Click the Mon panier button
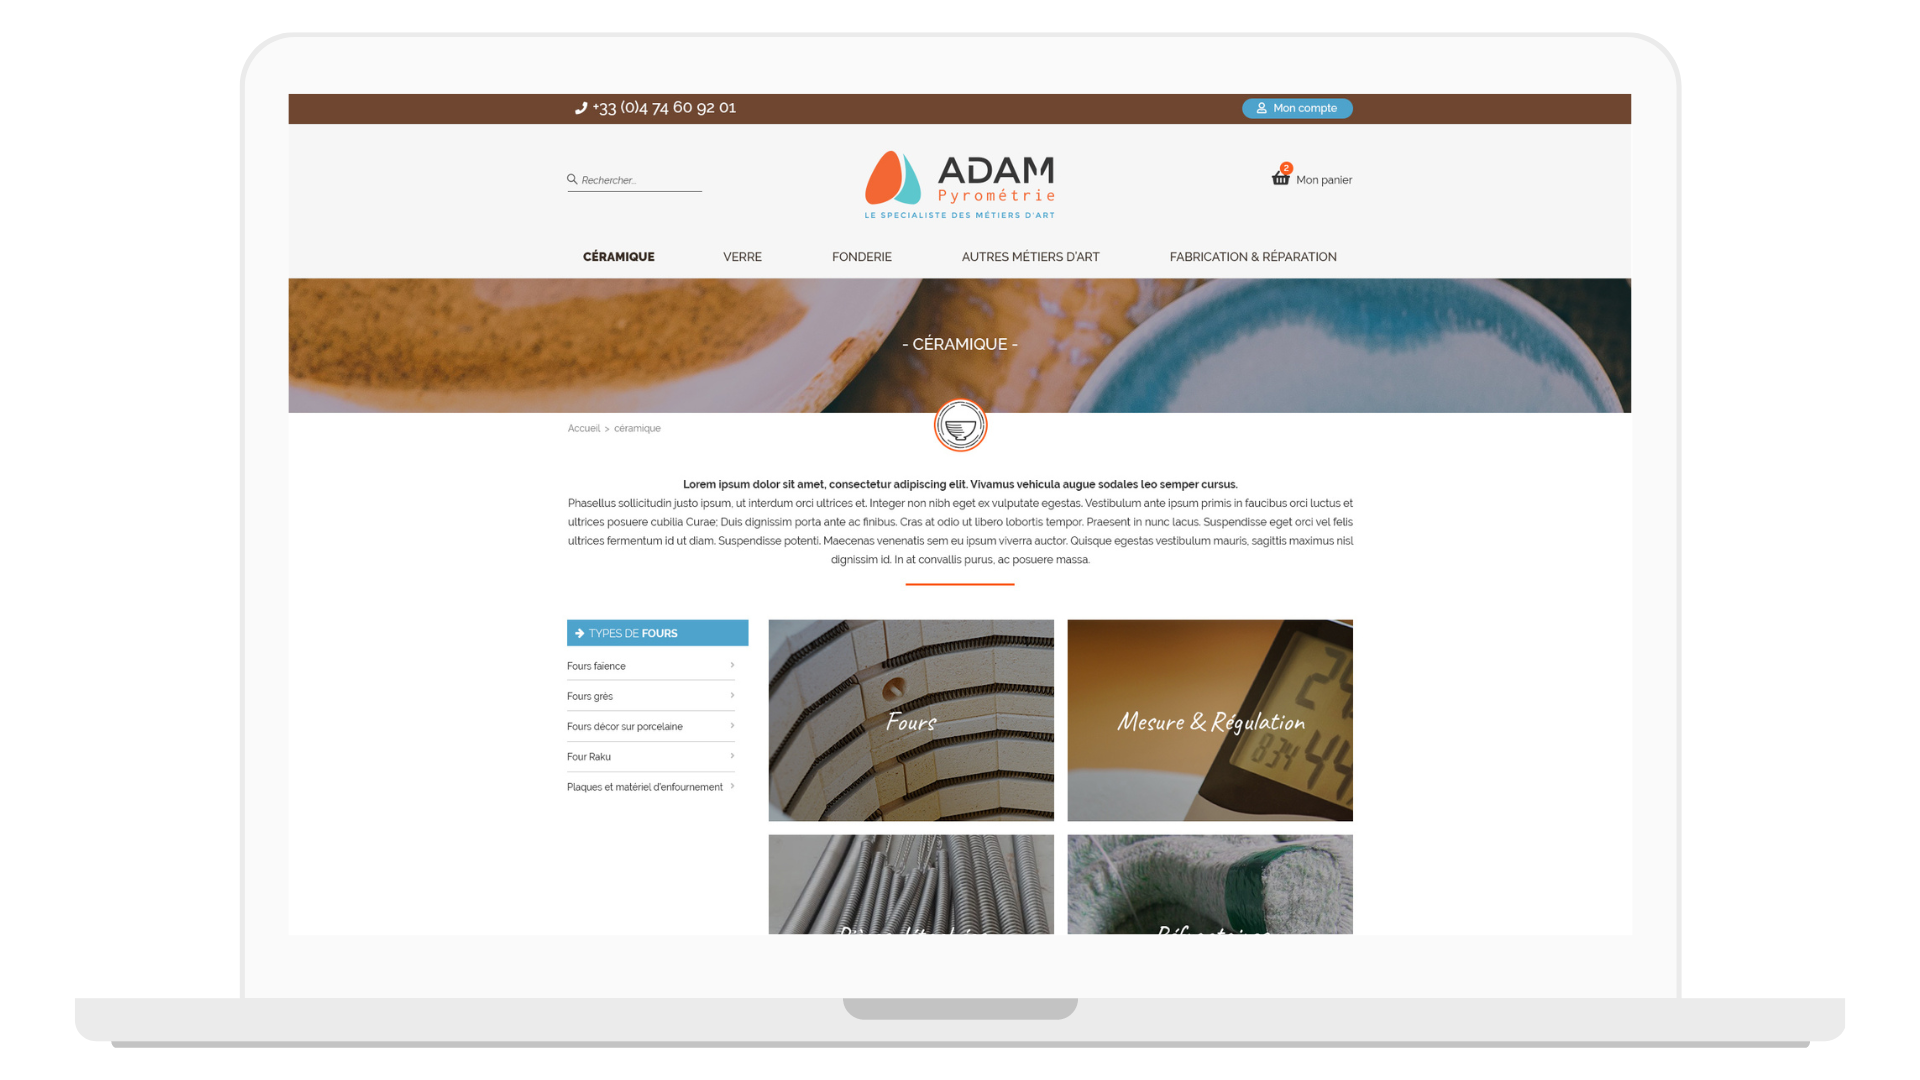 tap(1309, 178)
